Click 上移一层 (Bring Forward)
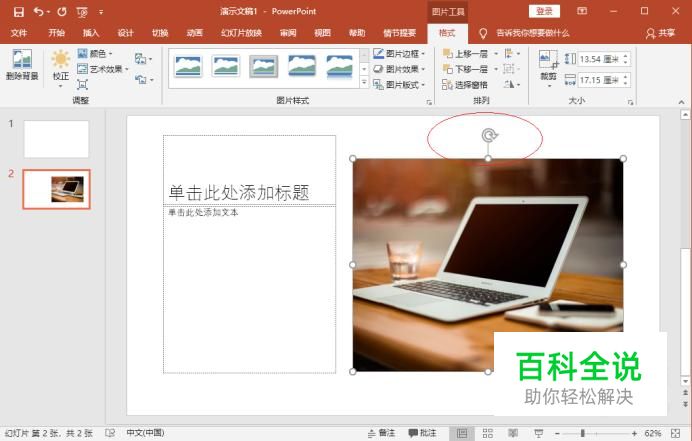Viewport: 692px width, 441px height. point(466,54)
